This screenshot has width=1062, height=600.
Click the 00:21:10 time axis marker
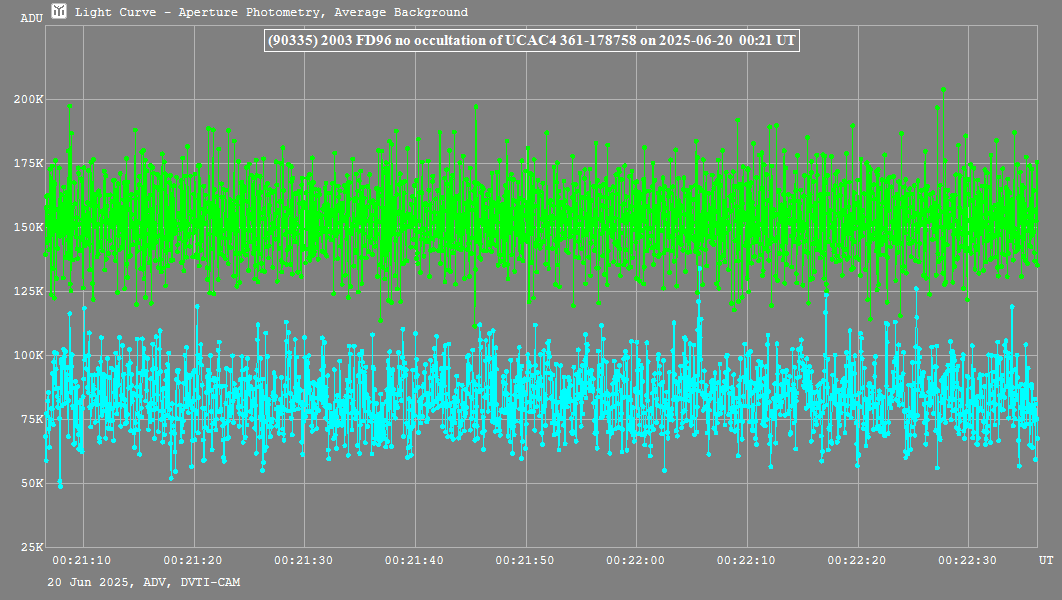tap(82, 560)
